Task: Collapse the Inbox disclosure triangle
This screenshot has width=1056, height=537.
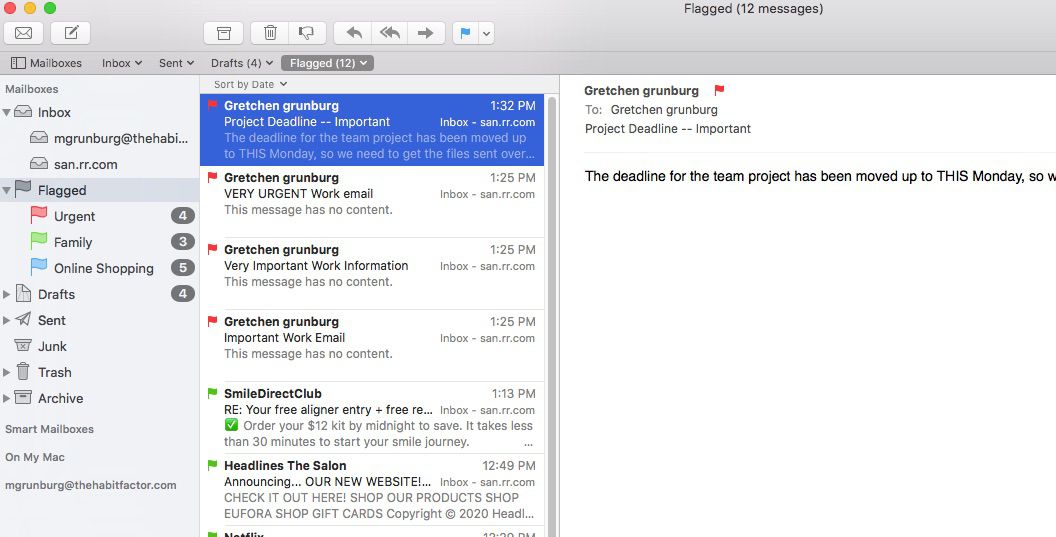Action: point(7,112)
